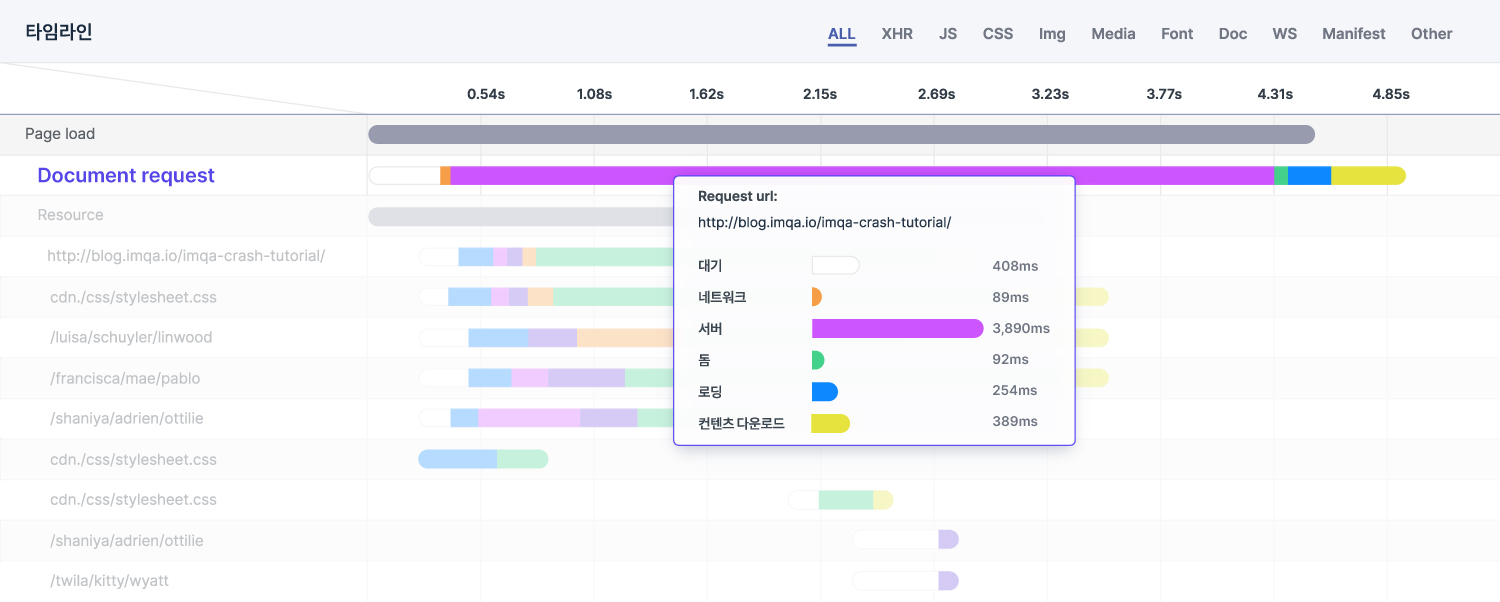Click the yellow 컨텐츠 다운로드 bar in tooltip

pos(831,423)
